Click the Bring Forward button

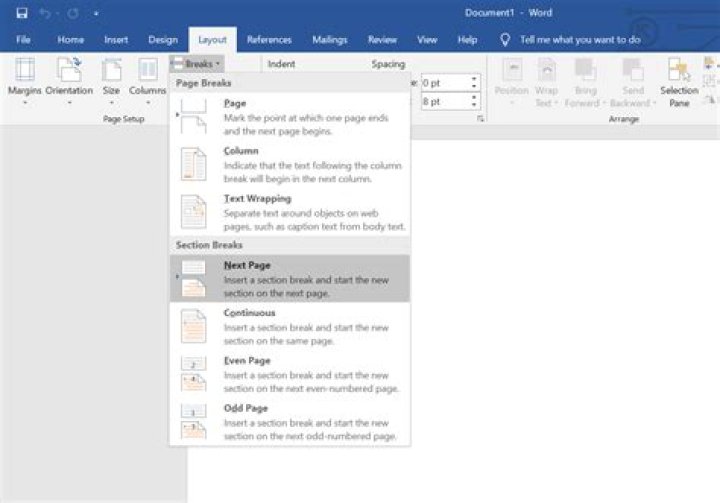pyautogui.click(x=585, y=83)
